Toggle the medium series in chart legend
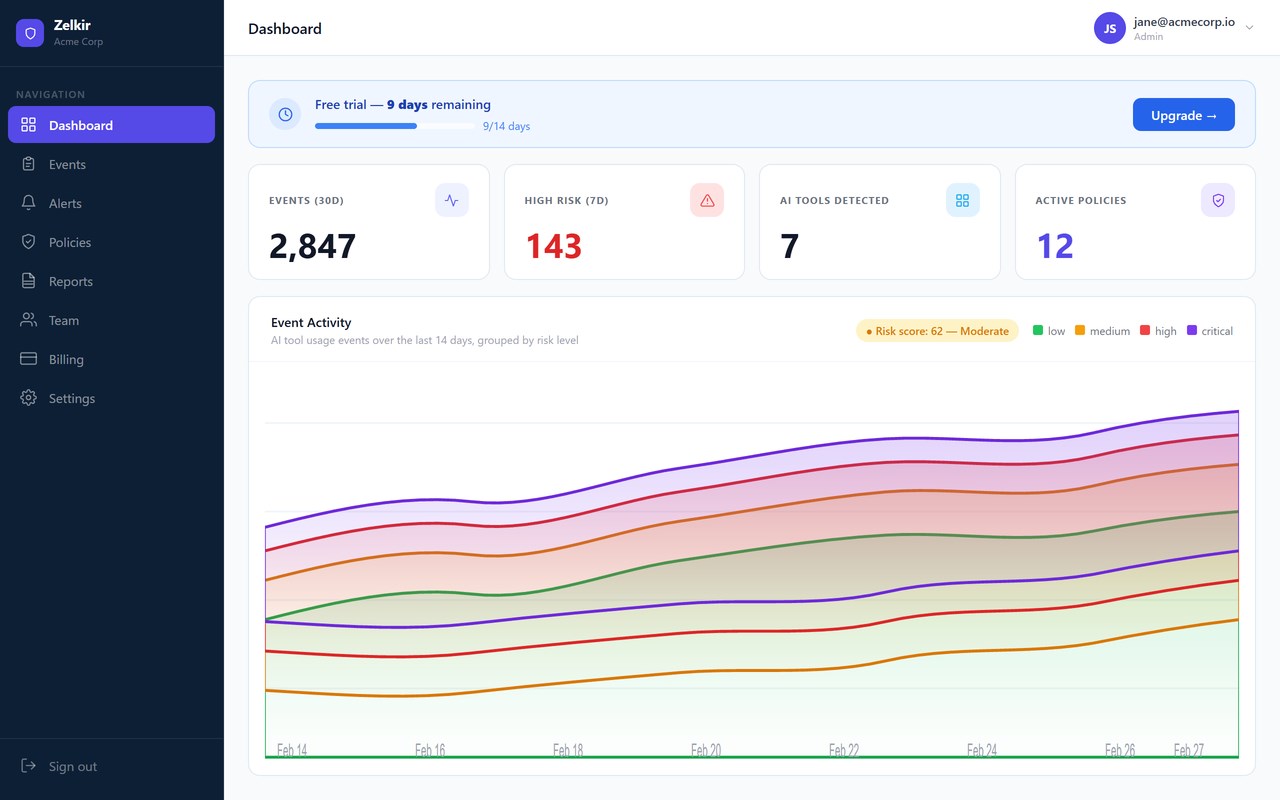The image size is (1280, 800). [1102, 331]
